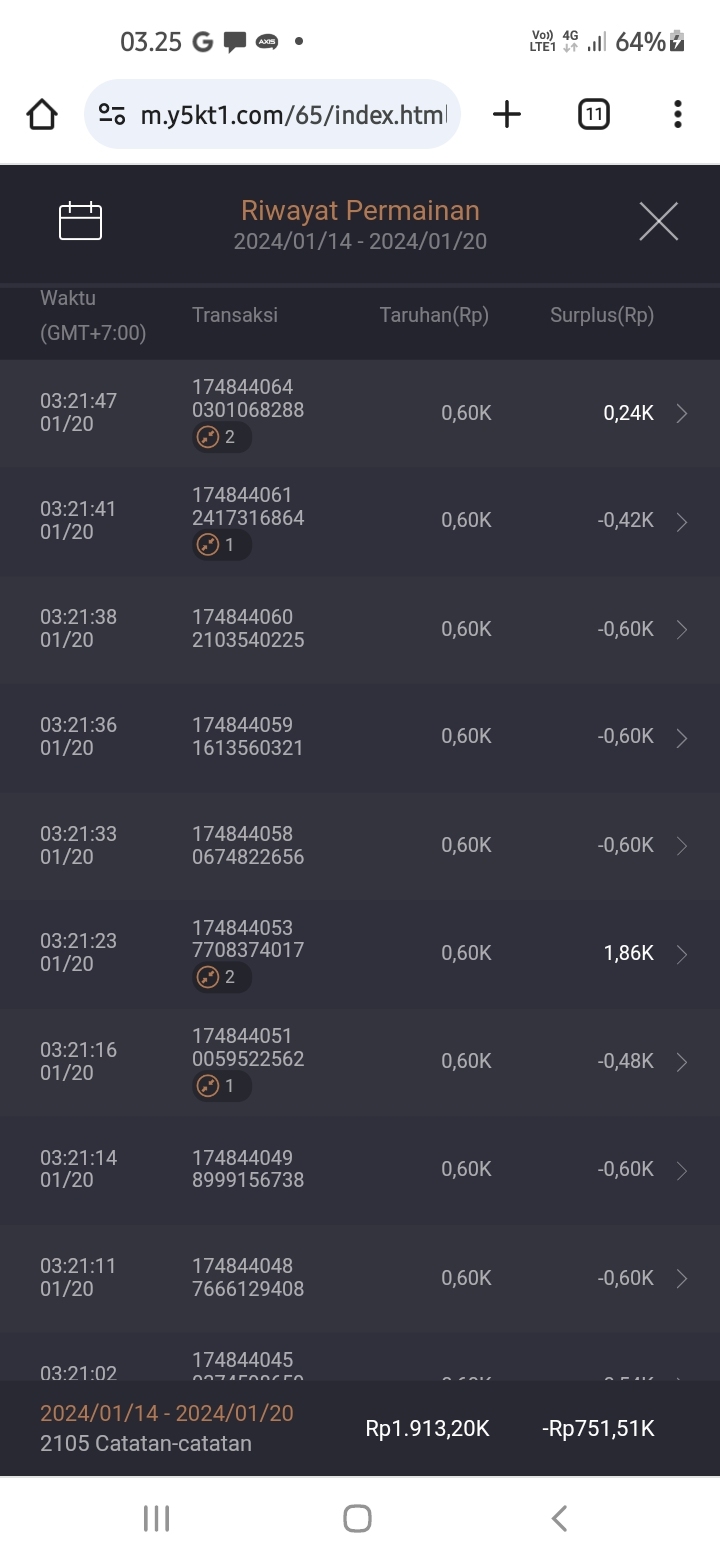Open a new browser tab
The width and height of the screenshot is (720, 1560).
click(507, 115)
